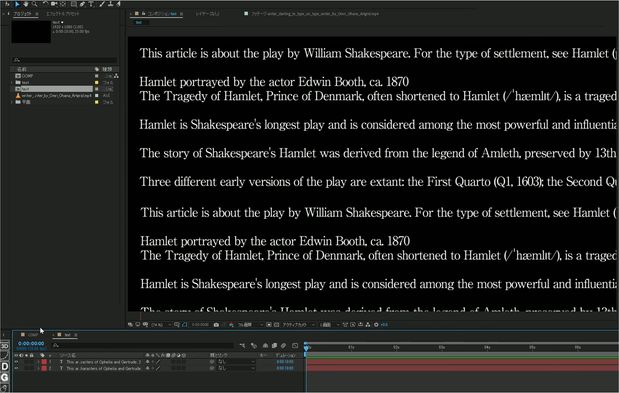
Task: Select the Rectangle shape tool
Action: (73, 4)
